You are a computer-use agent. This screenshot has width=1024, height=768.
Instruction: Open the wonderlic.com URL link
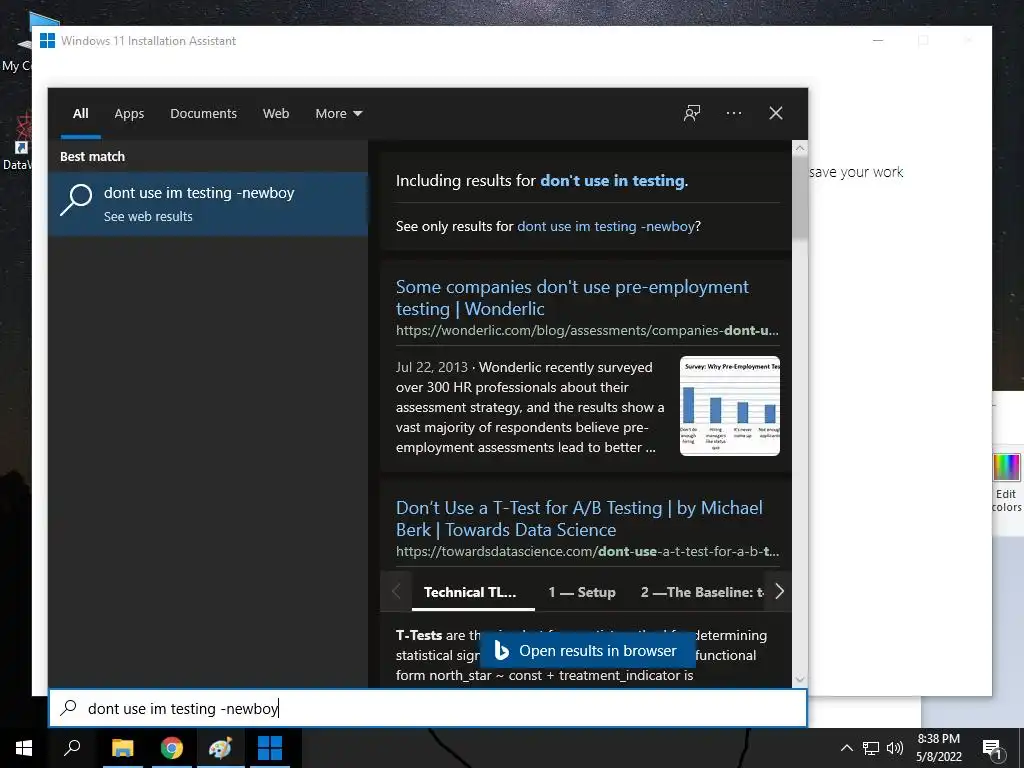click(587, 330)
